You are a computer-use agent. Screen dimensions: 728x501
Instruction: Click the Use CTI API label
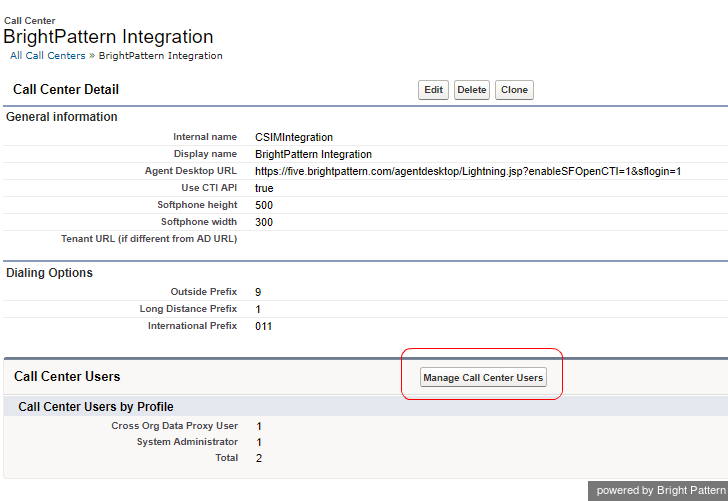[x=209, y=188]
